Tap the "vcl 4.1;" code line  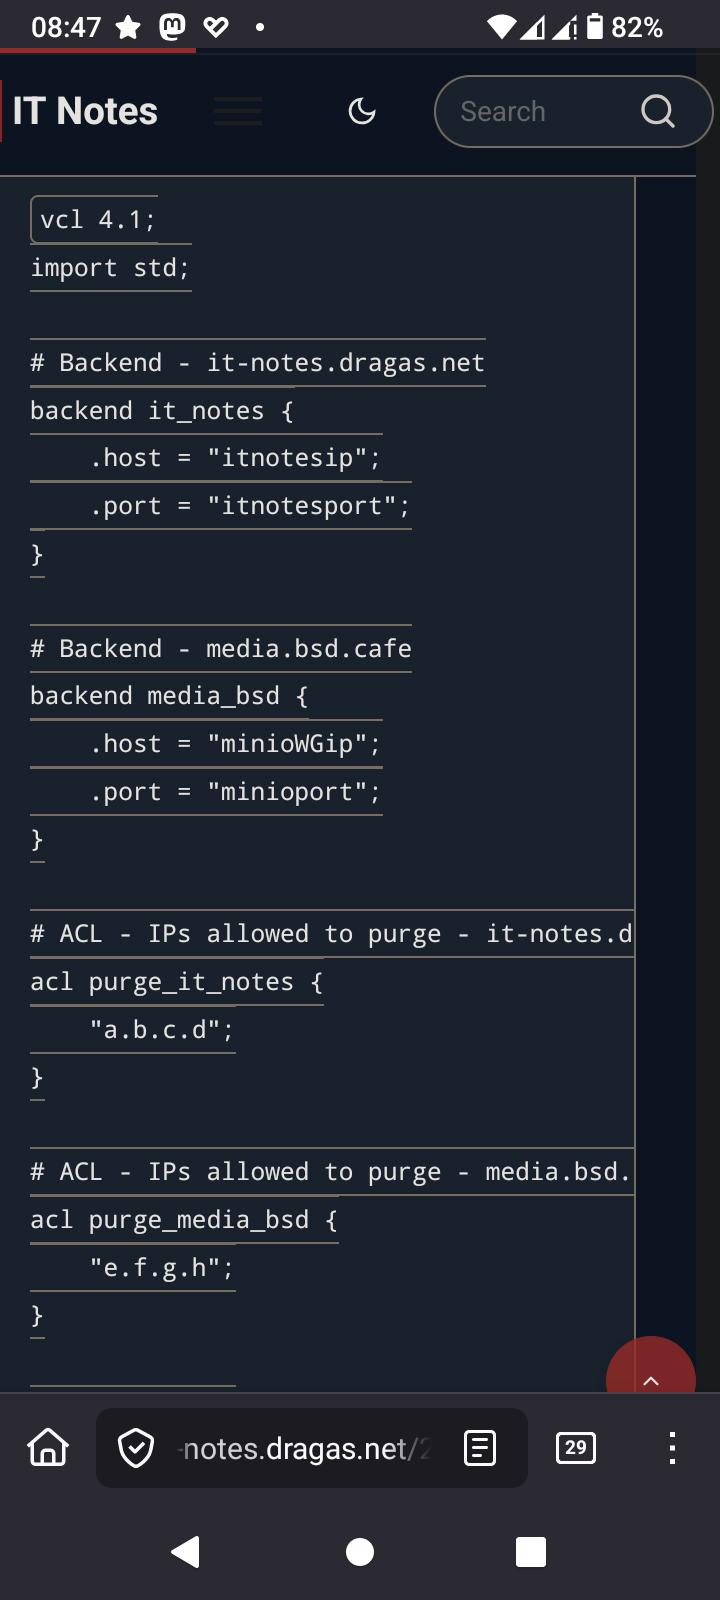(97, 220)
